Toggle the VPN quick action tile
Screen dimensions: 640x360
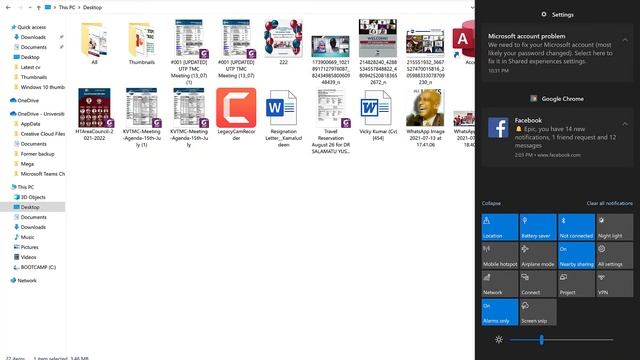614,284
